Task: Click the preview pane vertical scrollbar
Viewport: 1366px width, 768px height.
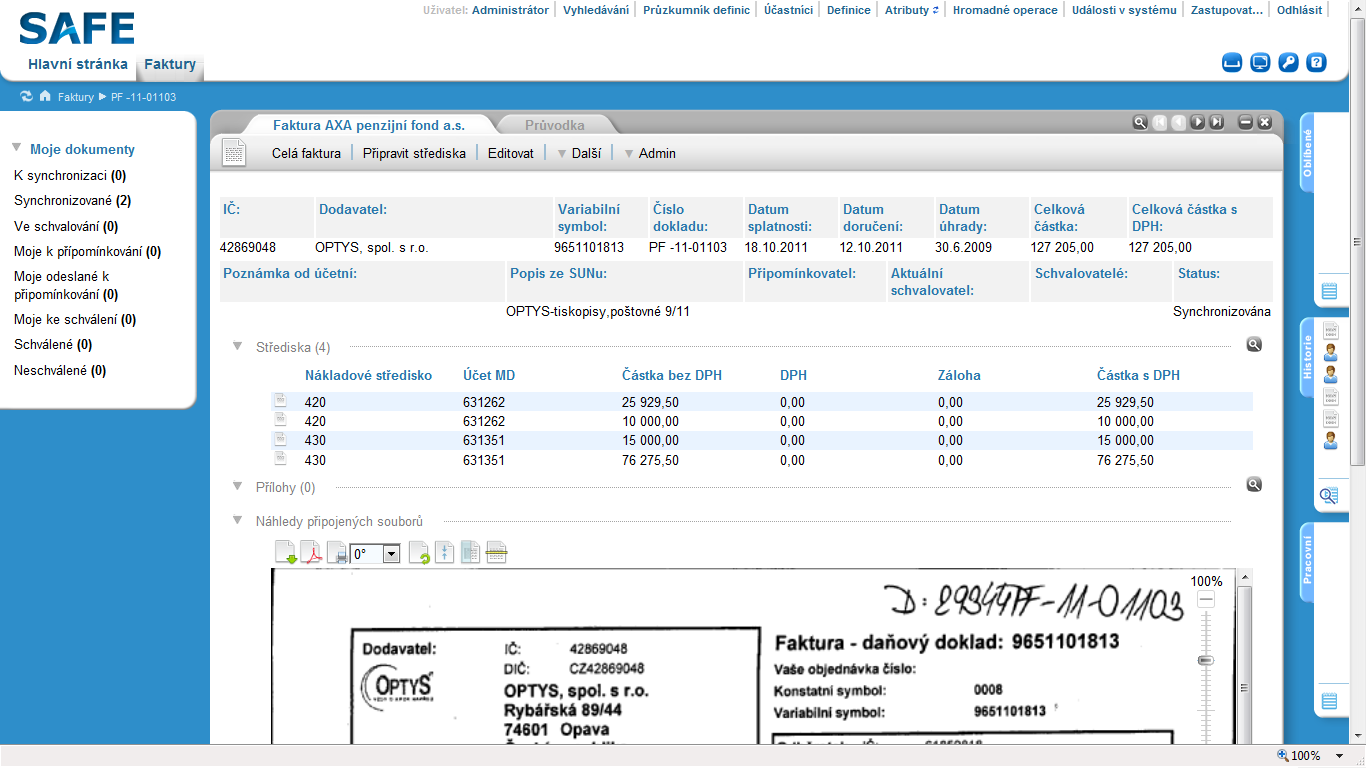Action: [x=1244, y=656]
